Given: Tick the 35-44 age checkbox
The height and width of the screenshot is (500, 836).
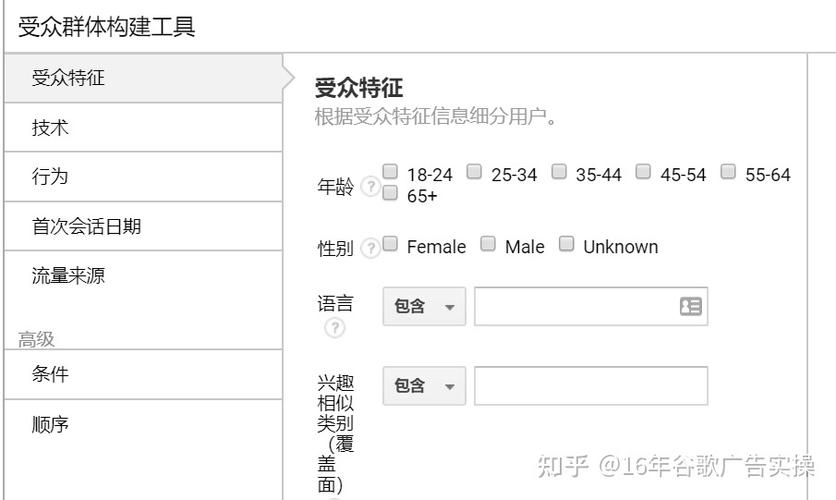Looking at the screenshot, I should pyautogui.click(x=559, y=171).
